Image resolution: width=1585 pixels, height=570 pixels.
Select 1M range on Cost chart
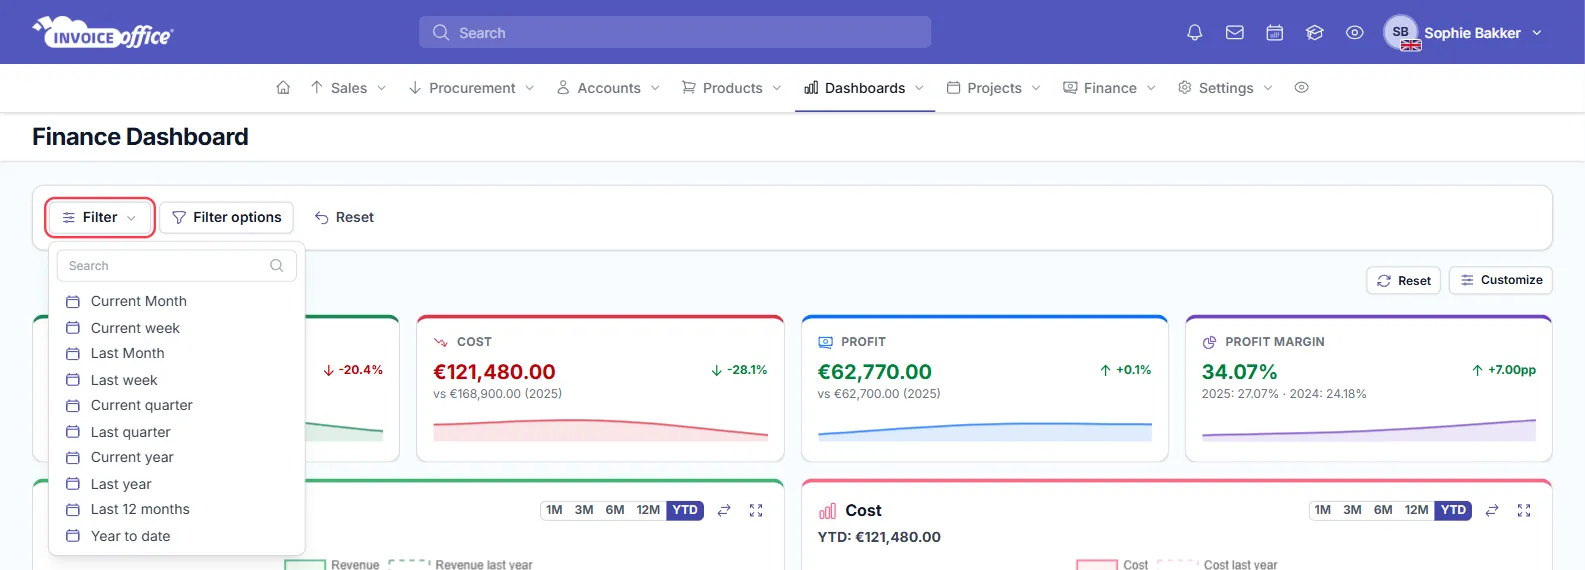pyautogui.click(x=1323, y=510)
